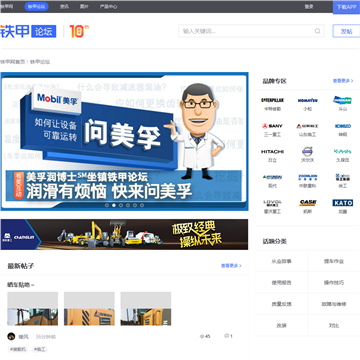This screenshot has width=360, height=360.
Task: Select the second carousel indicator dot
Action: [114, 205]
